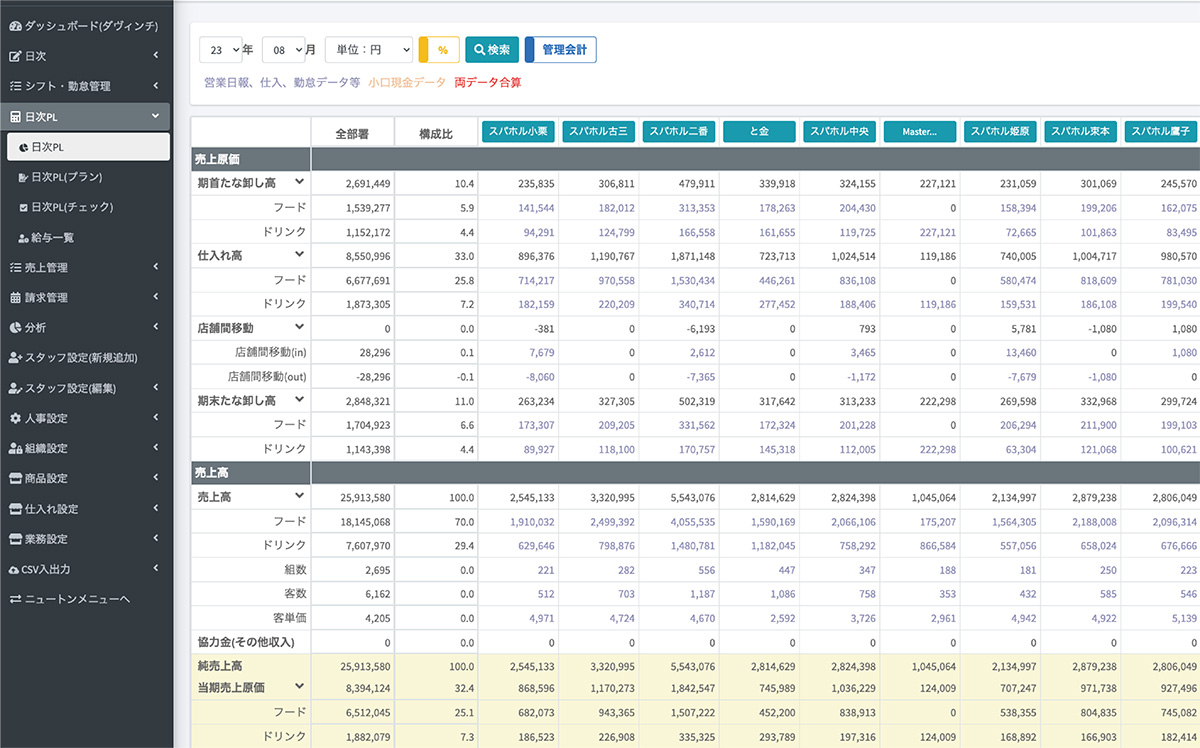Go to ニュートンメニューへ link
Viewport: 1200px width, 748px height.
coord(70,598)
